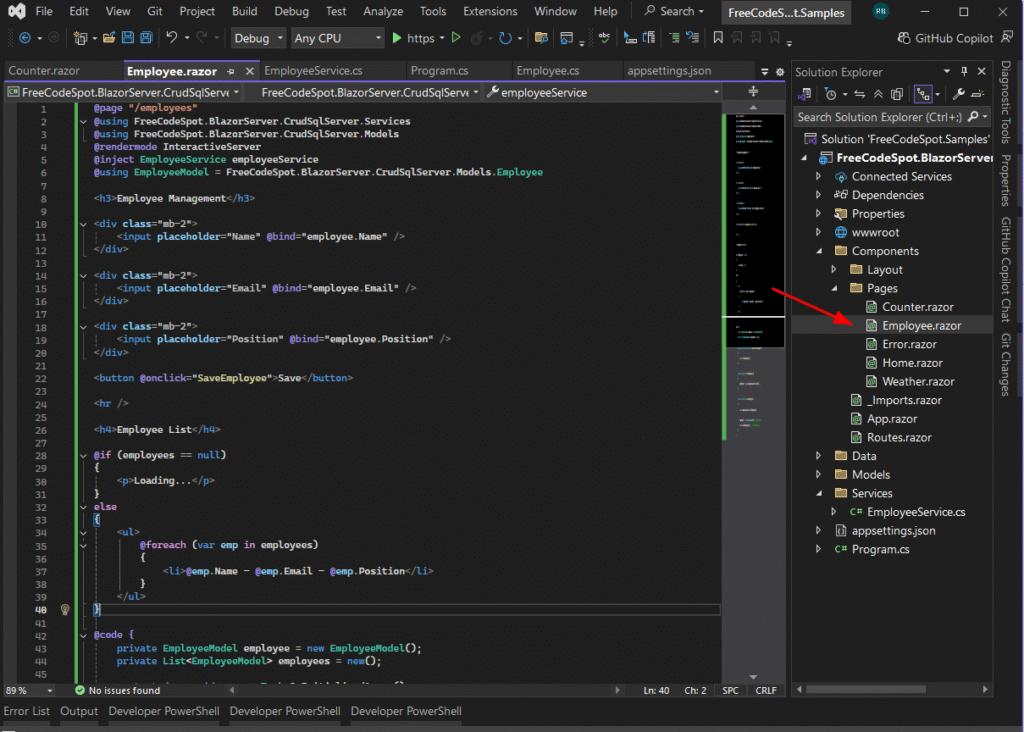
Task: Collapse All items in Solution Explorer
Action: 878,93
